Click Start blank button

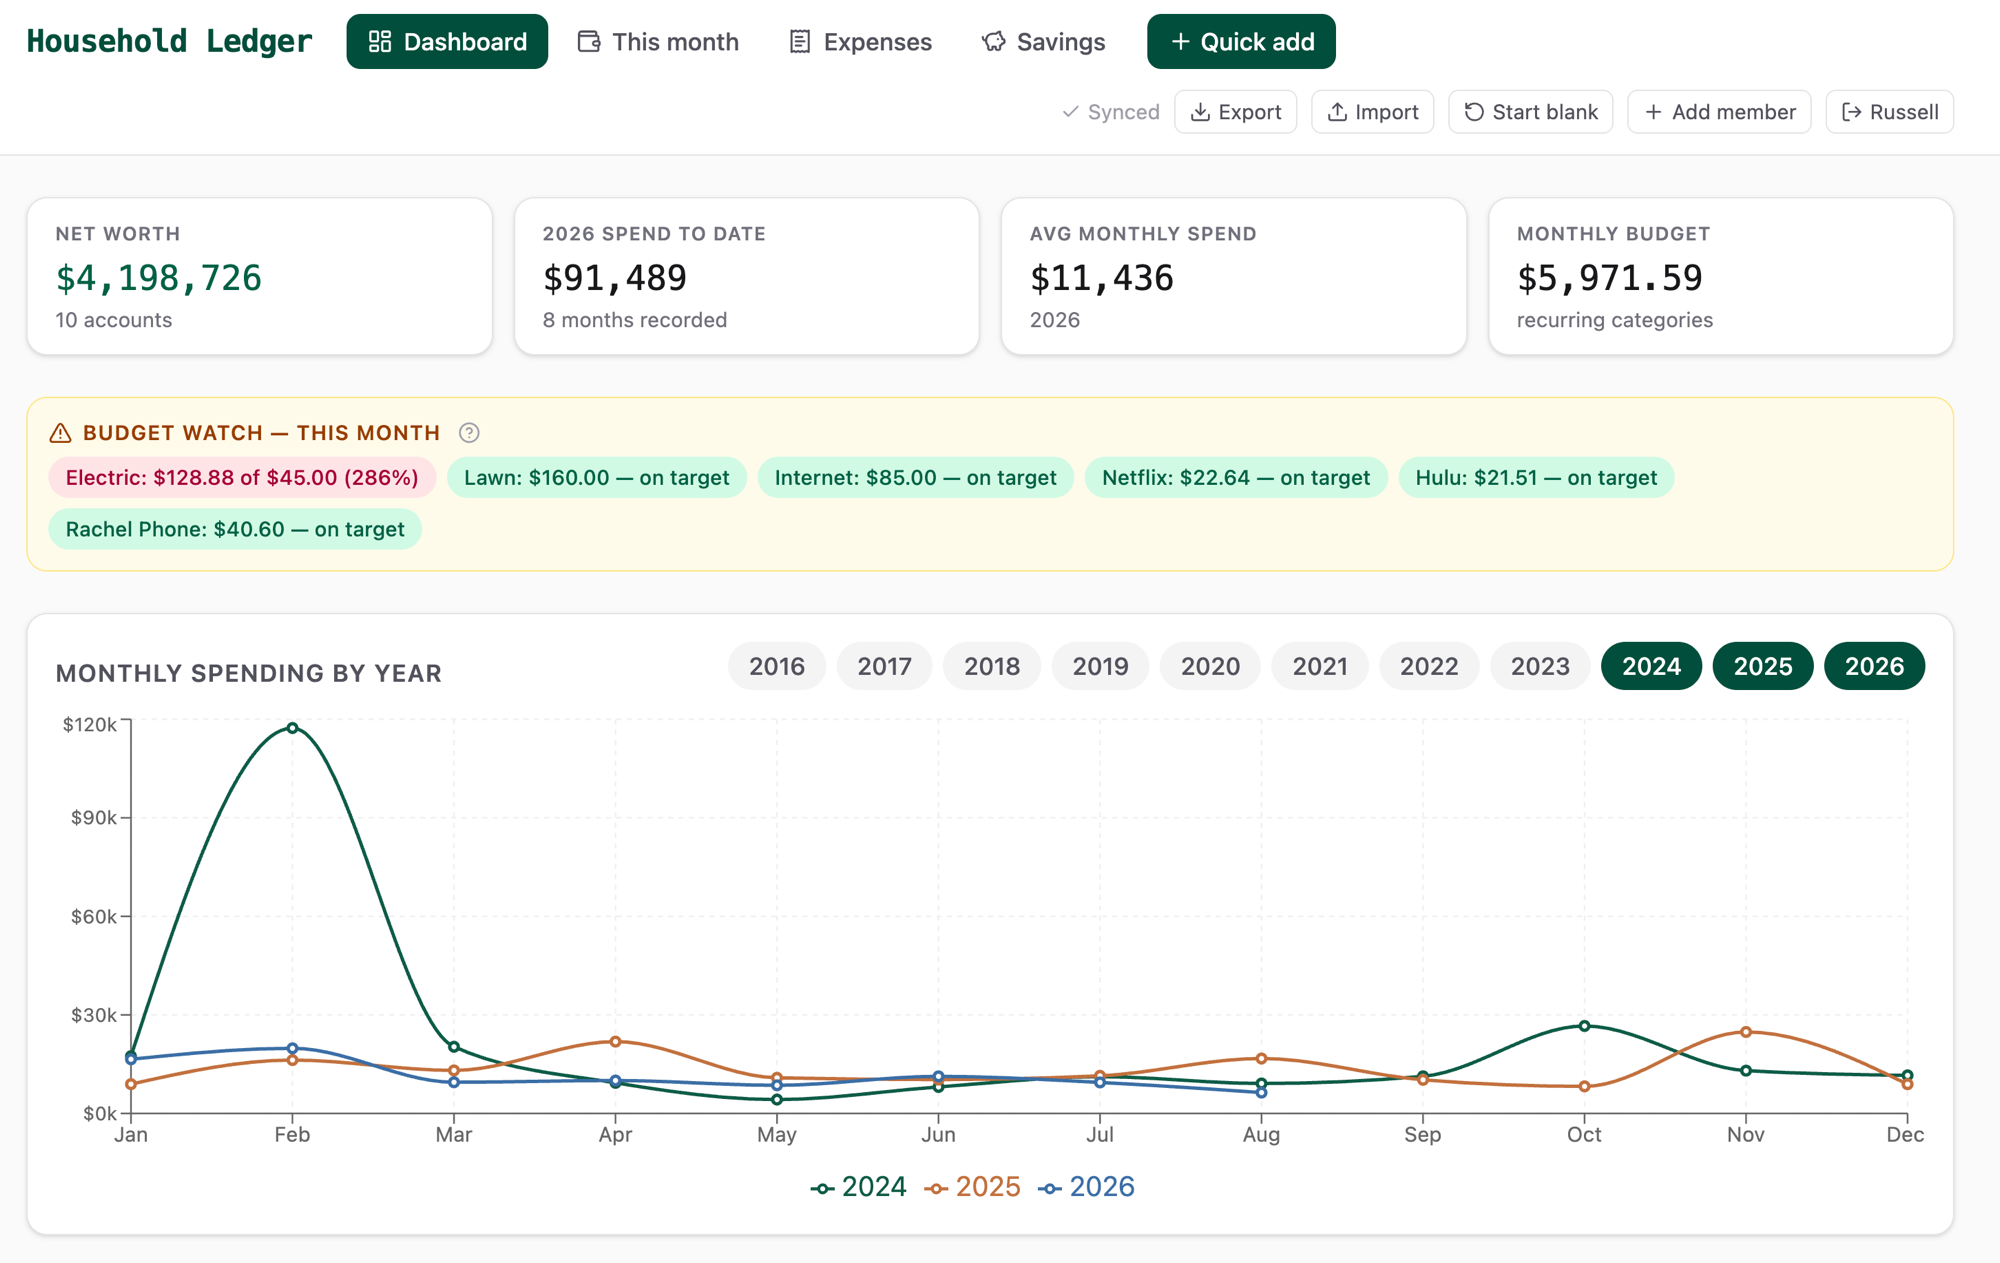tap(1531, 112)
